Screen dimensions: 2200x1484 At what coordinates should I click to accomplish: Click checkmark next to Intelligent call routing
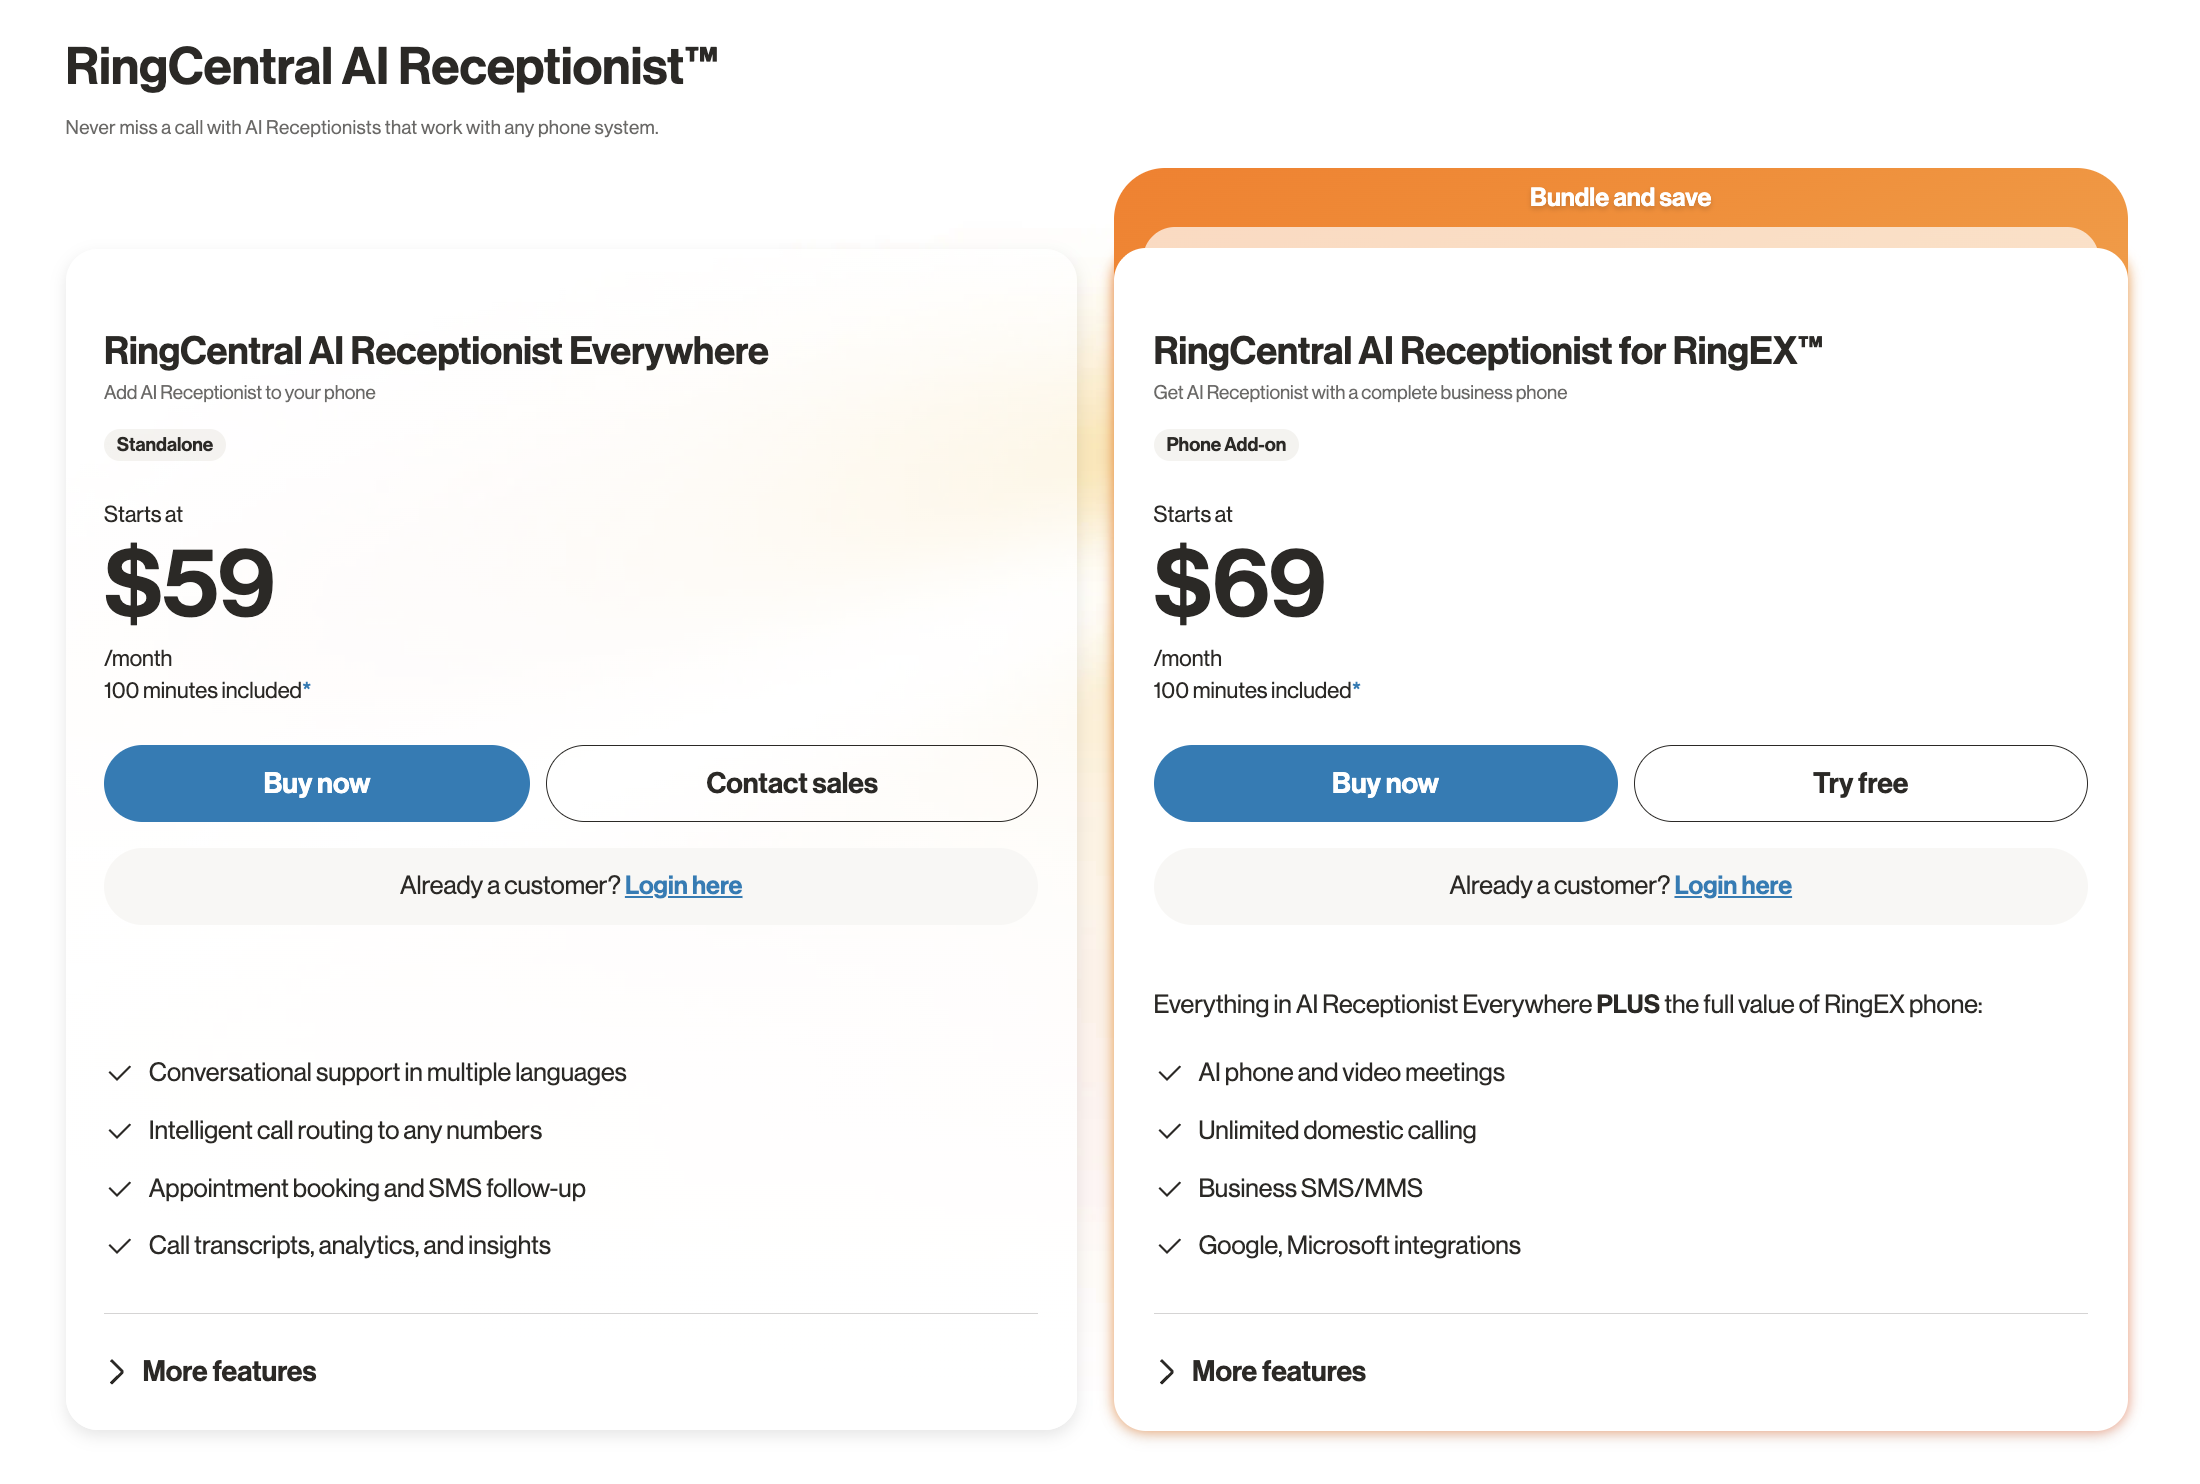pyautogui.click(x=120, y=1131)
